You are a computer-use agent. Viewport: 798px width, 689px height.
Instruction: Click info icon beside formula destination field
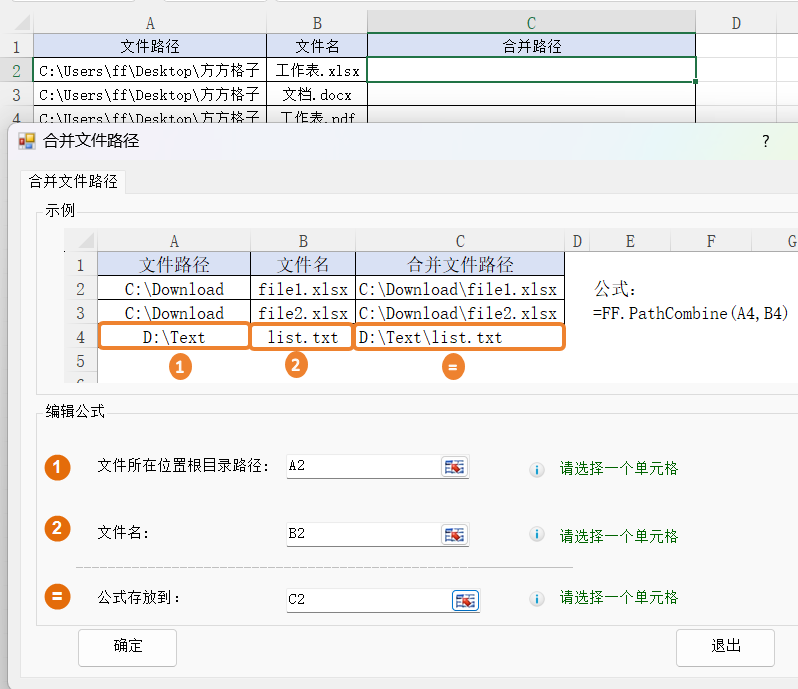coord(537,599)
